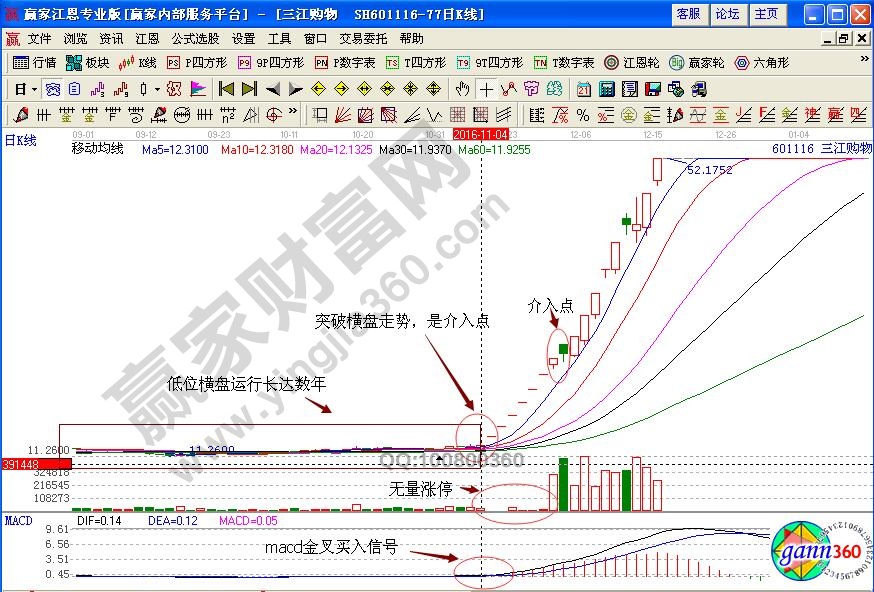
Task: Jump to first record with skip-back arrow
Action: pyautogui.click(x=226, y=89)
